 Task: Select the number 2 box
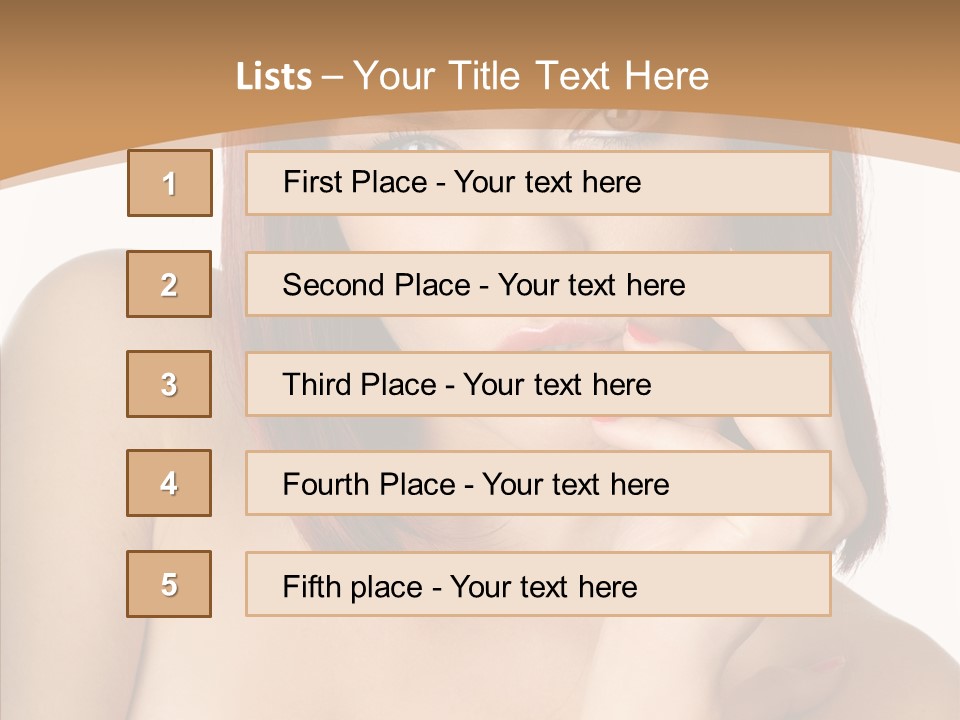(x=169, y=284)
